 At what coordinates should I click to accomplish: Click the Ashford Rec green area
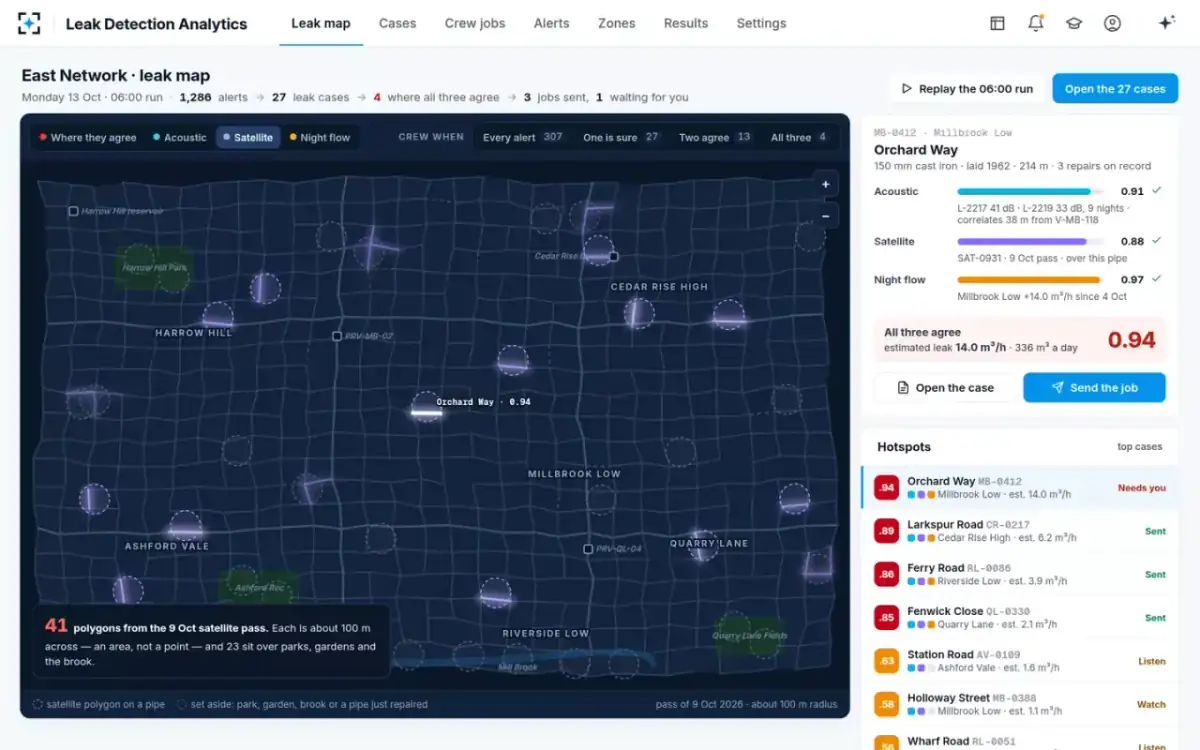(257, 588)
